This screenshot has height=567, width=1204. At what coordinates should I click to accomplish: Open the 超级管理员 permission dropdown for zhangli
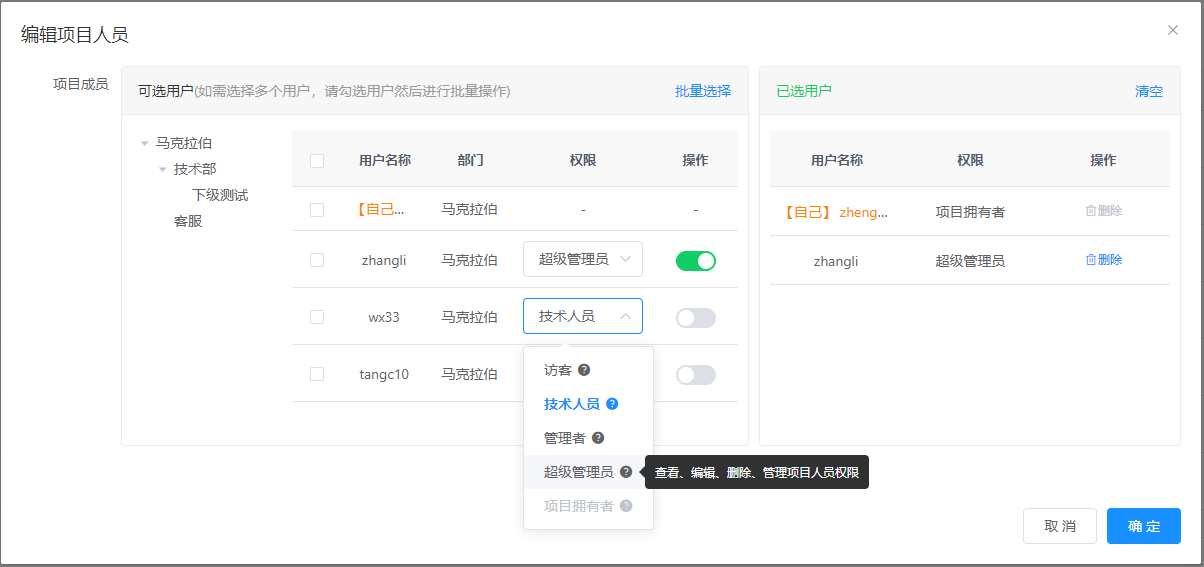[583, 259]
